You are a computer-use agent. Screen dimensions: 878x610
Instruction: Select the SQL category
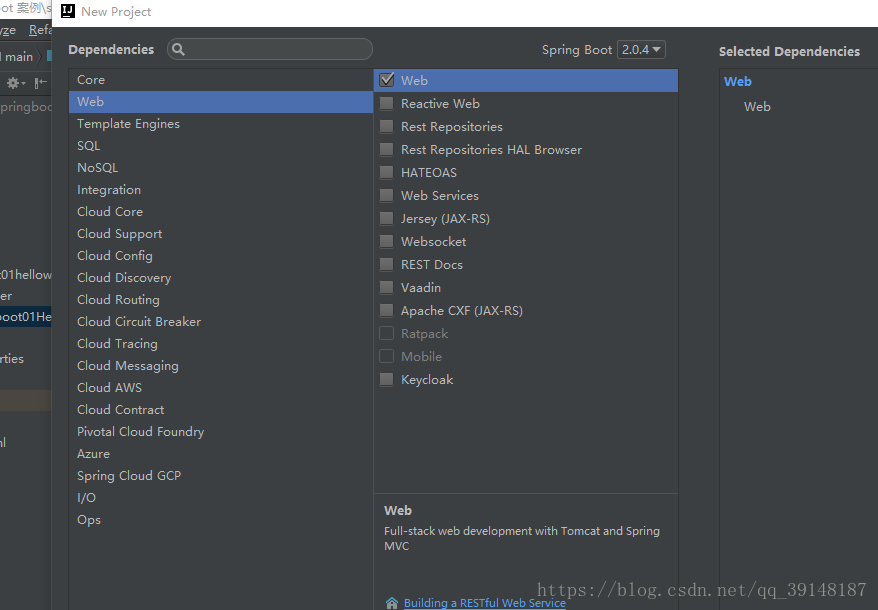221,146
